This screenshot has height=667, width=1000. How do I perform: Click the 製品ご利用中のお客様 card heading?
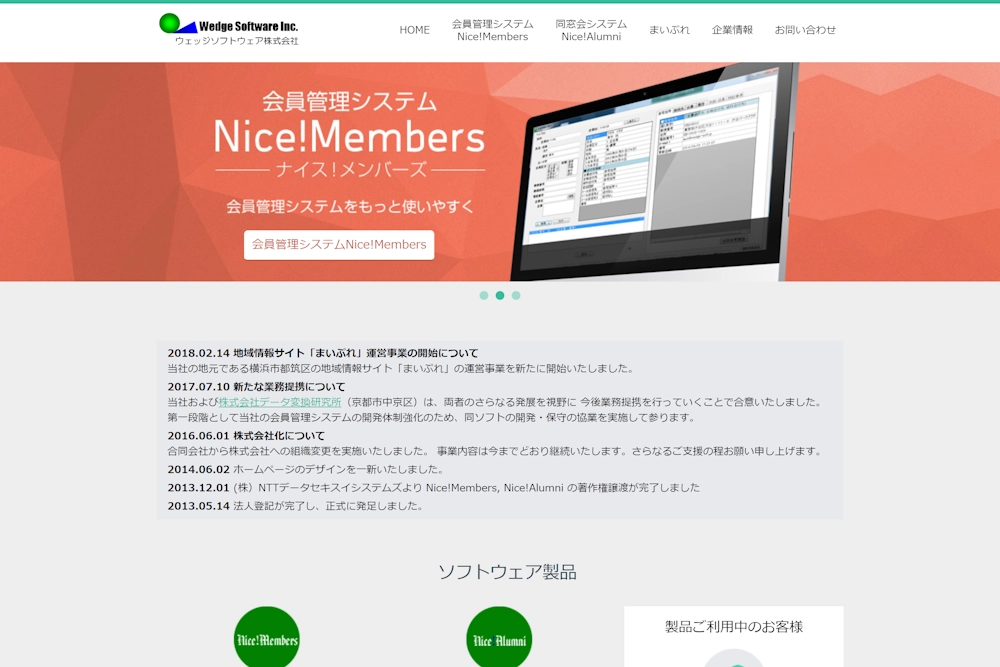point(734,627)
